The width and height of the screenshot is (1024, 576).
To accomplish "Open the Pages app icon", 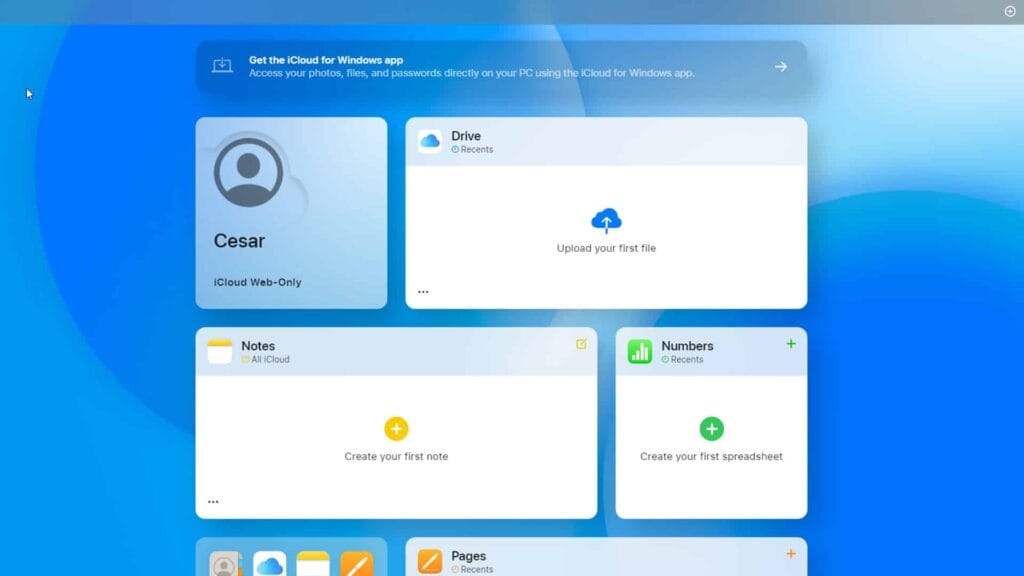I will coord(430,561).
